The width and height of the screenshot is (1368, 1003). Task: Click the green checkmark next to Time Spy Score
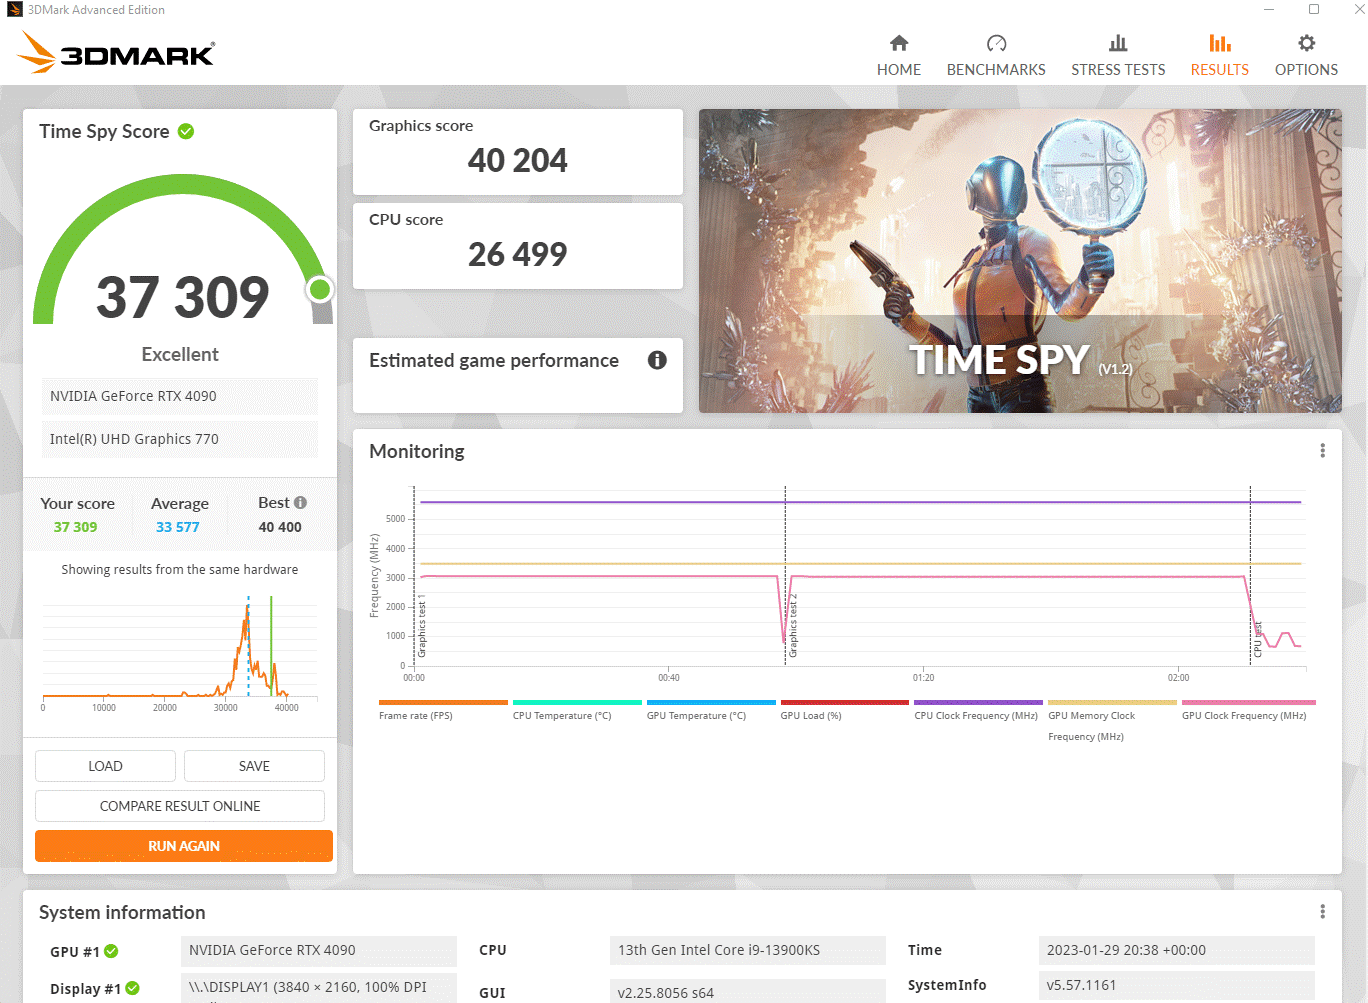click(186, 131)
